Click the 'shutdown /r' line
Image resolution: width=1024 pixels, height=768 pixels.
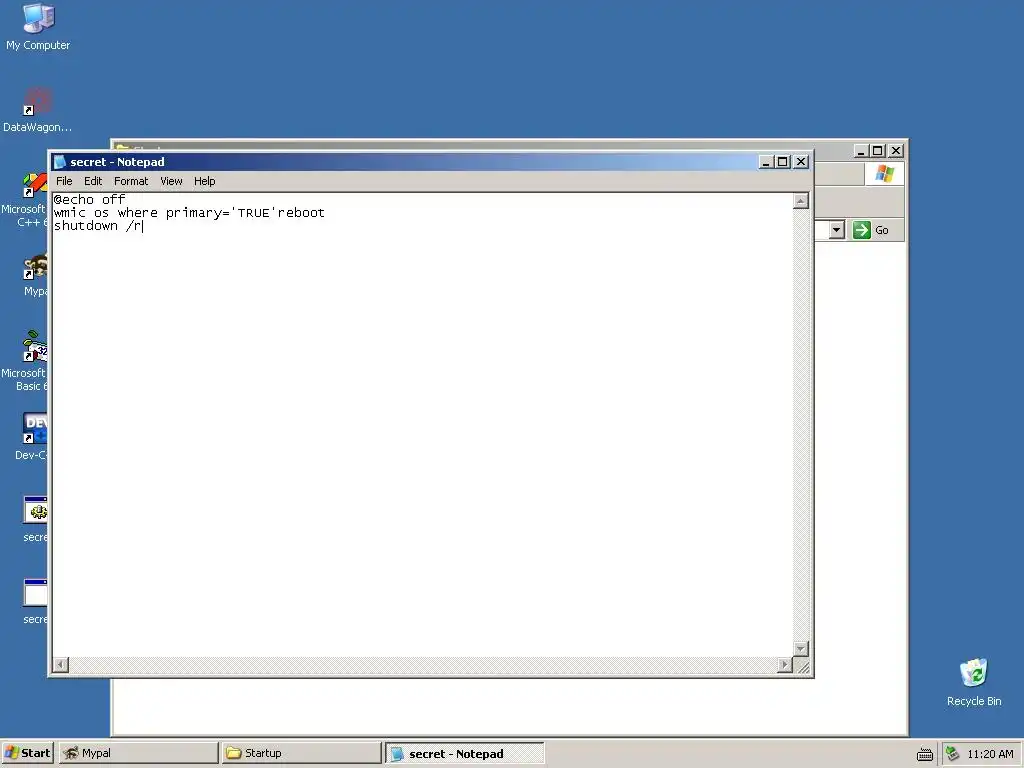pos(98,226)
